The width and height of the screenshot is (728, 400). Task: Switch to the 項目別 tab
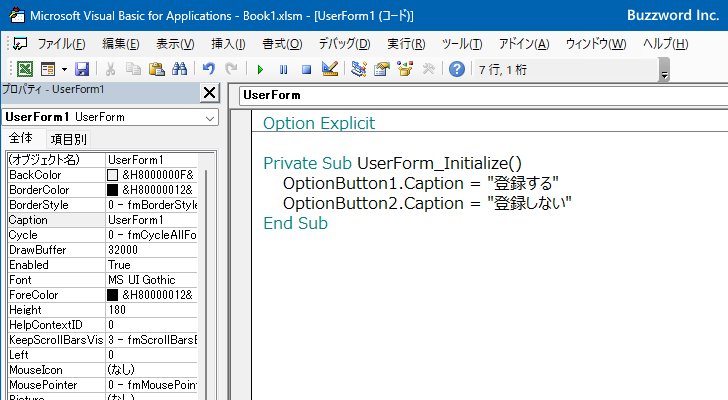[x=69, y=139]
